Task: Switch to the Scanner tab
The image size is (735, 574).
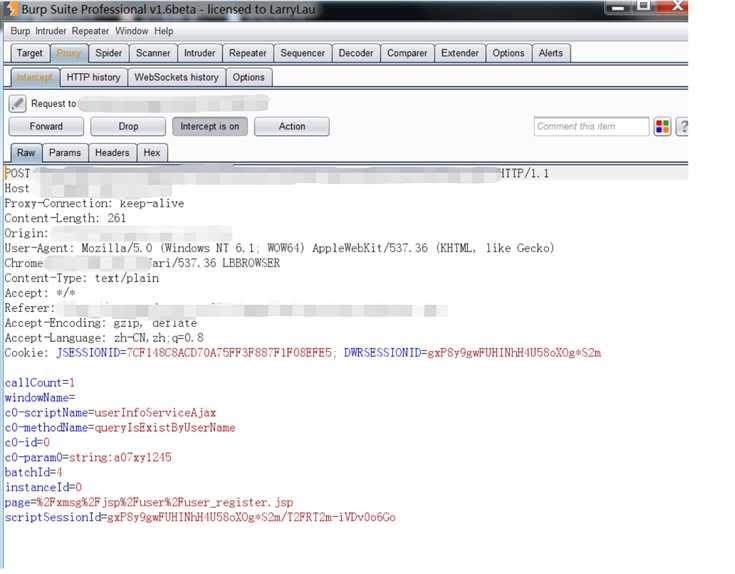Action: pos(153,53)
